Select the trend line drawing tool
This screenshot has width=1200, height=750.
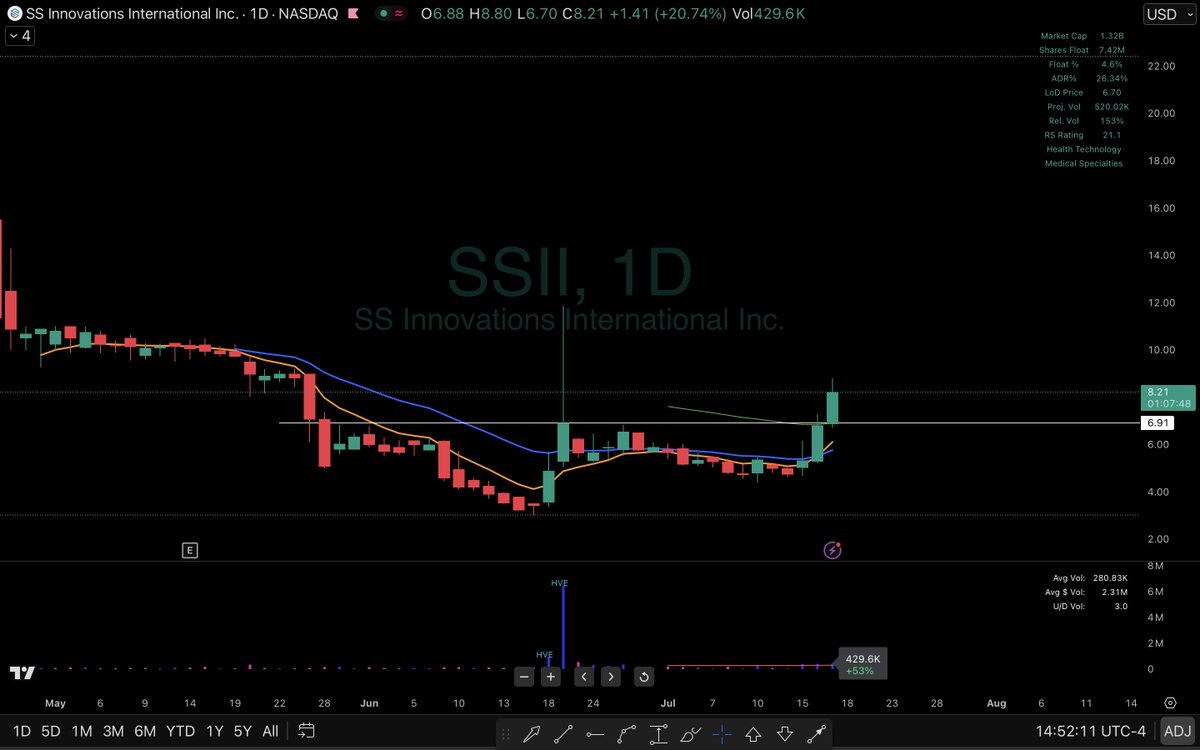(565, 734)
